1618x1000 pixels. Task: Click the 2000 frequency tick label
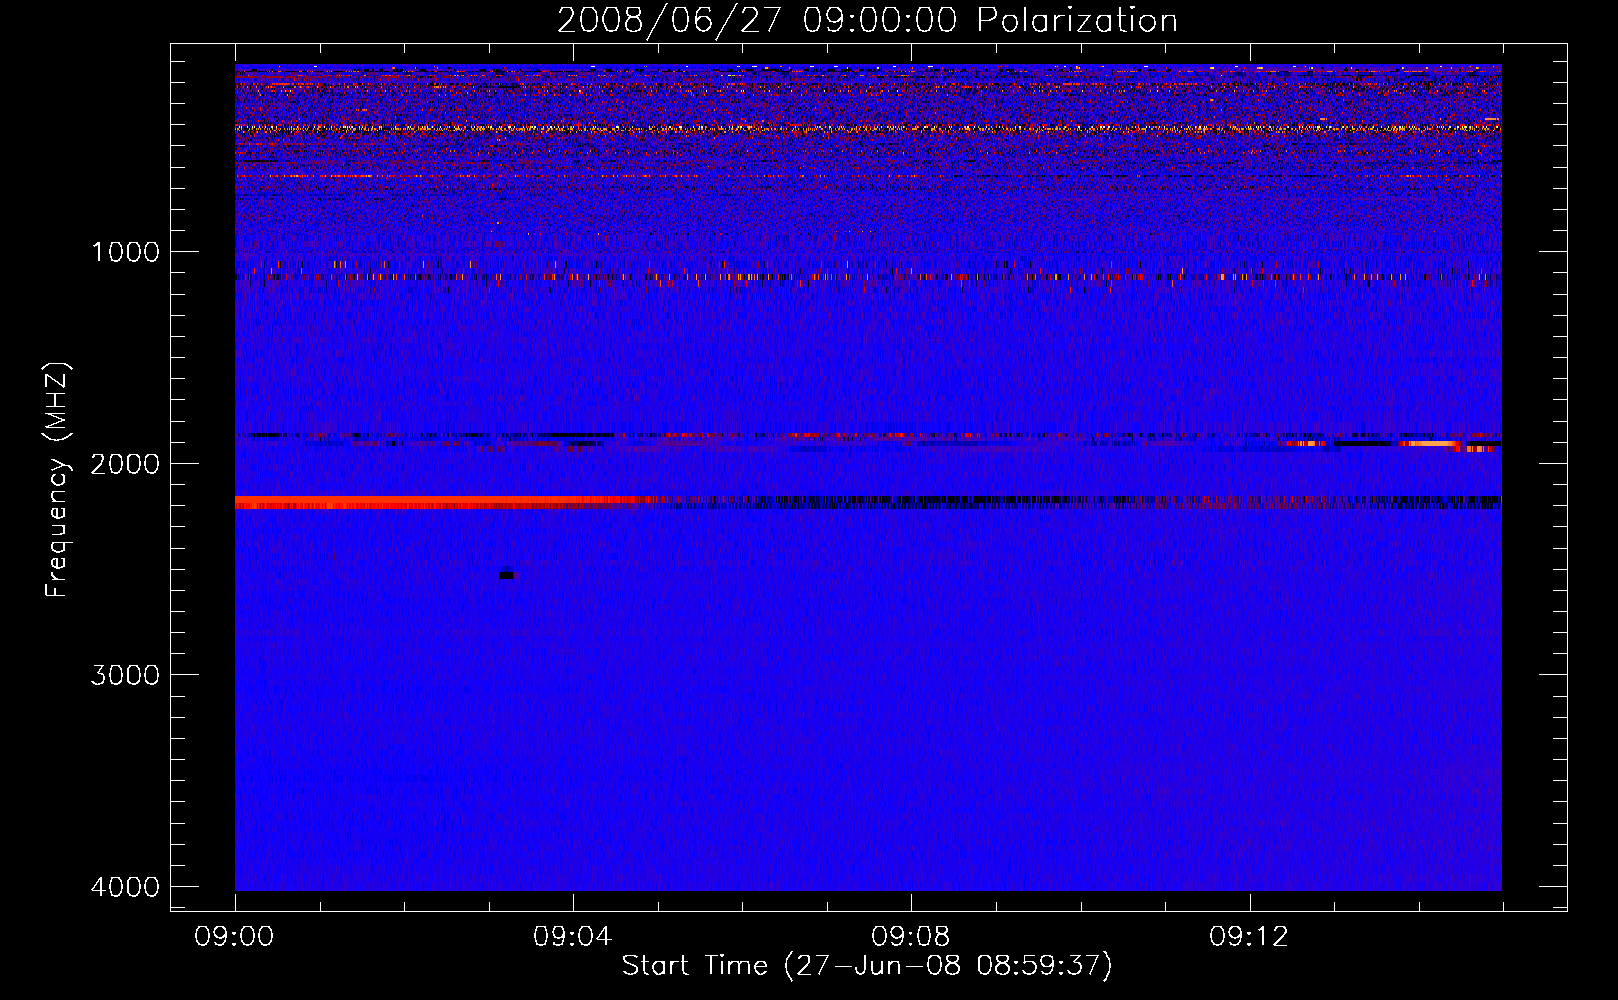125,463
